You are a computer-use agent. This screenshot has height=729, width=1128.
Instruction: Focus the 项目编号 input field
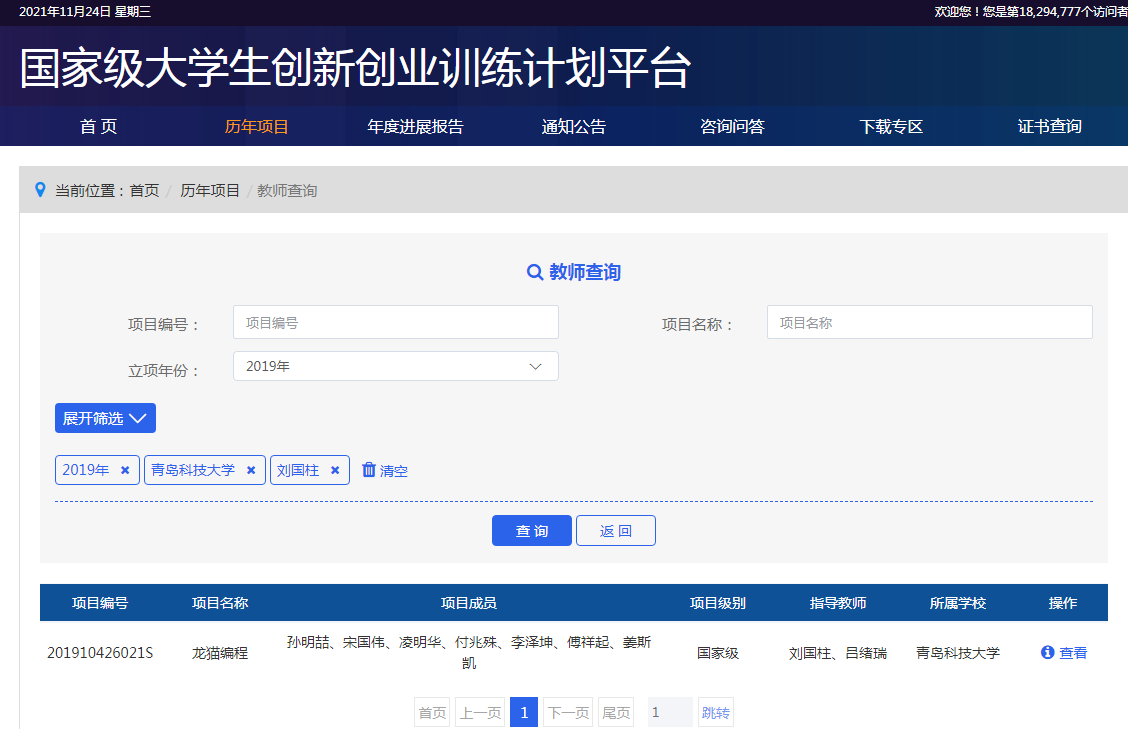pos(395,322)
